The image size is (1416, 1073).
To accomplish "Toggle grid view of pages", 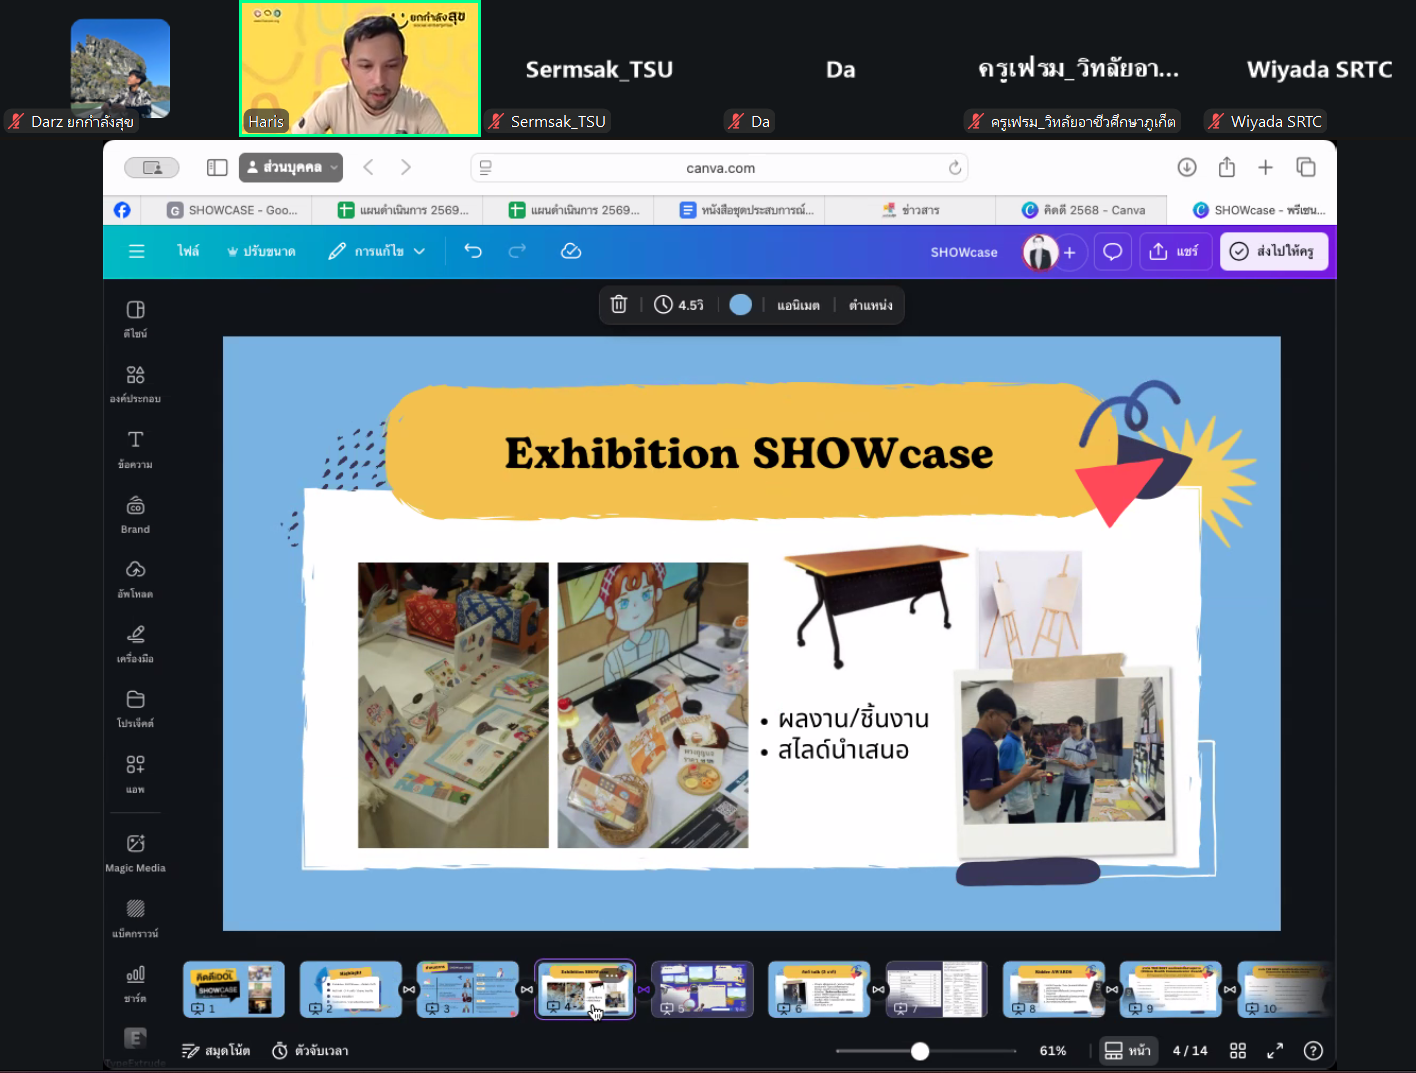I will pos(1238,1051).
